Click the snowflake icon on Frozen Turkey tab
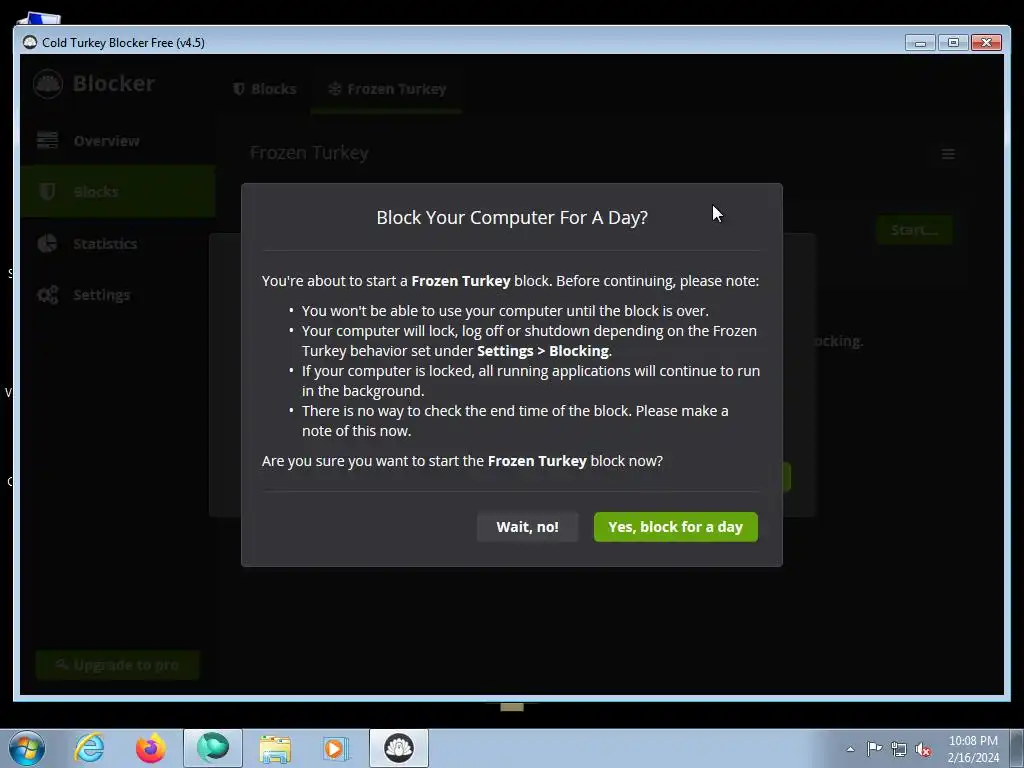The width and height of the screenshot is (1024, 768). 335,89
